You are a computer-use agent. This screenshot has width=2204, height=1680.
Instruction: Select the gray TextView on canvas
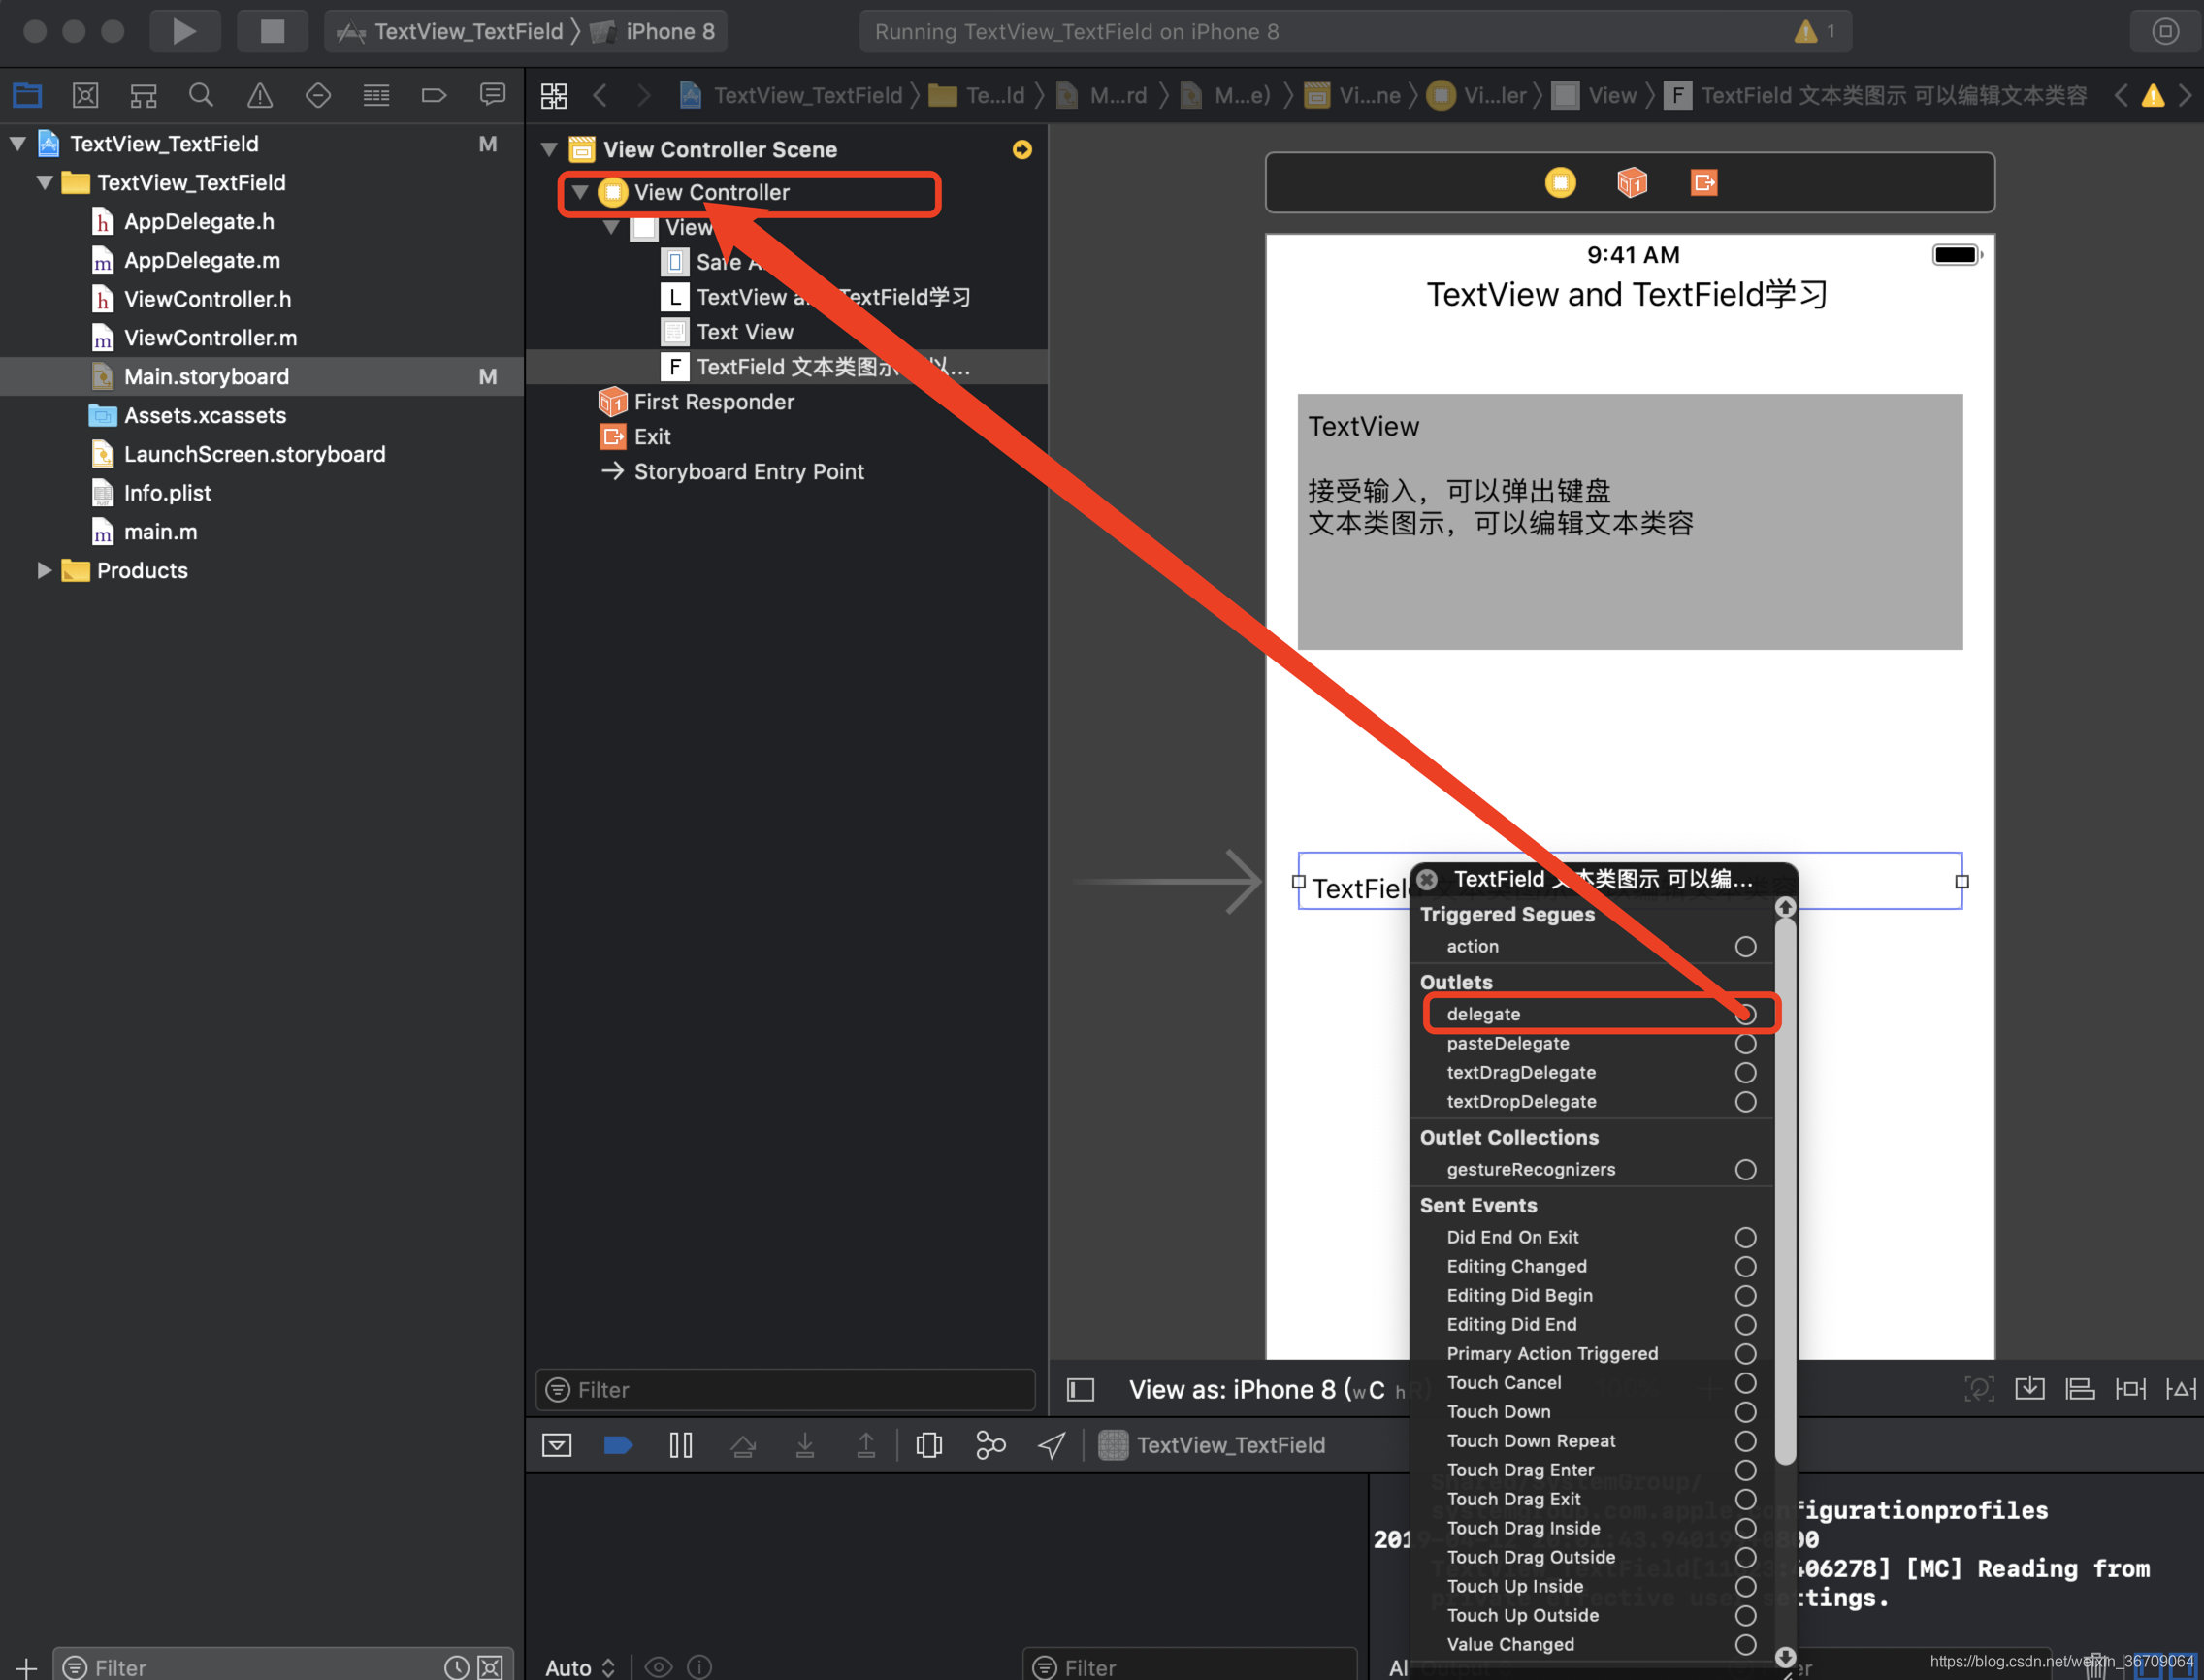pyautogui.click(x=1630, y=521)
